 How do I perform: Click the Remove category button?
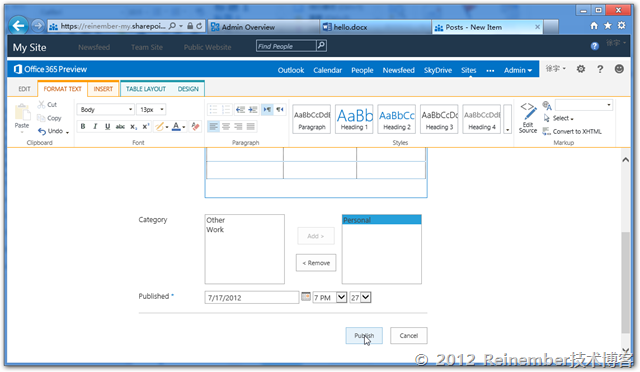(316, 263)
